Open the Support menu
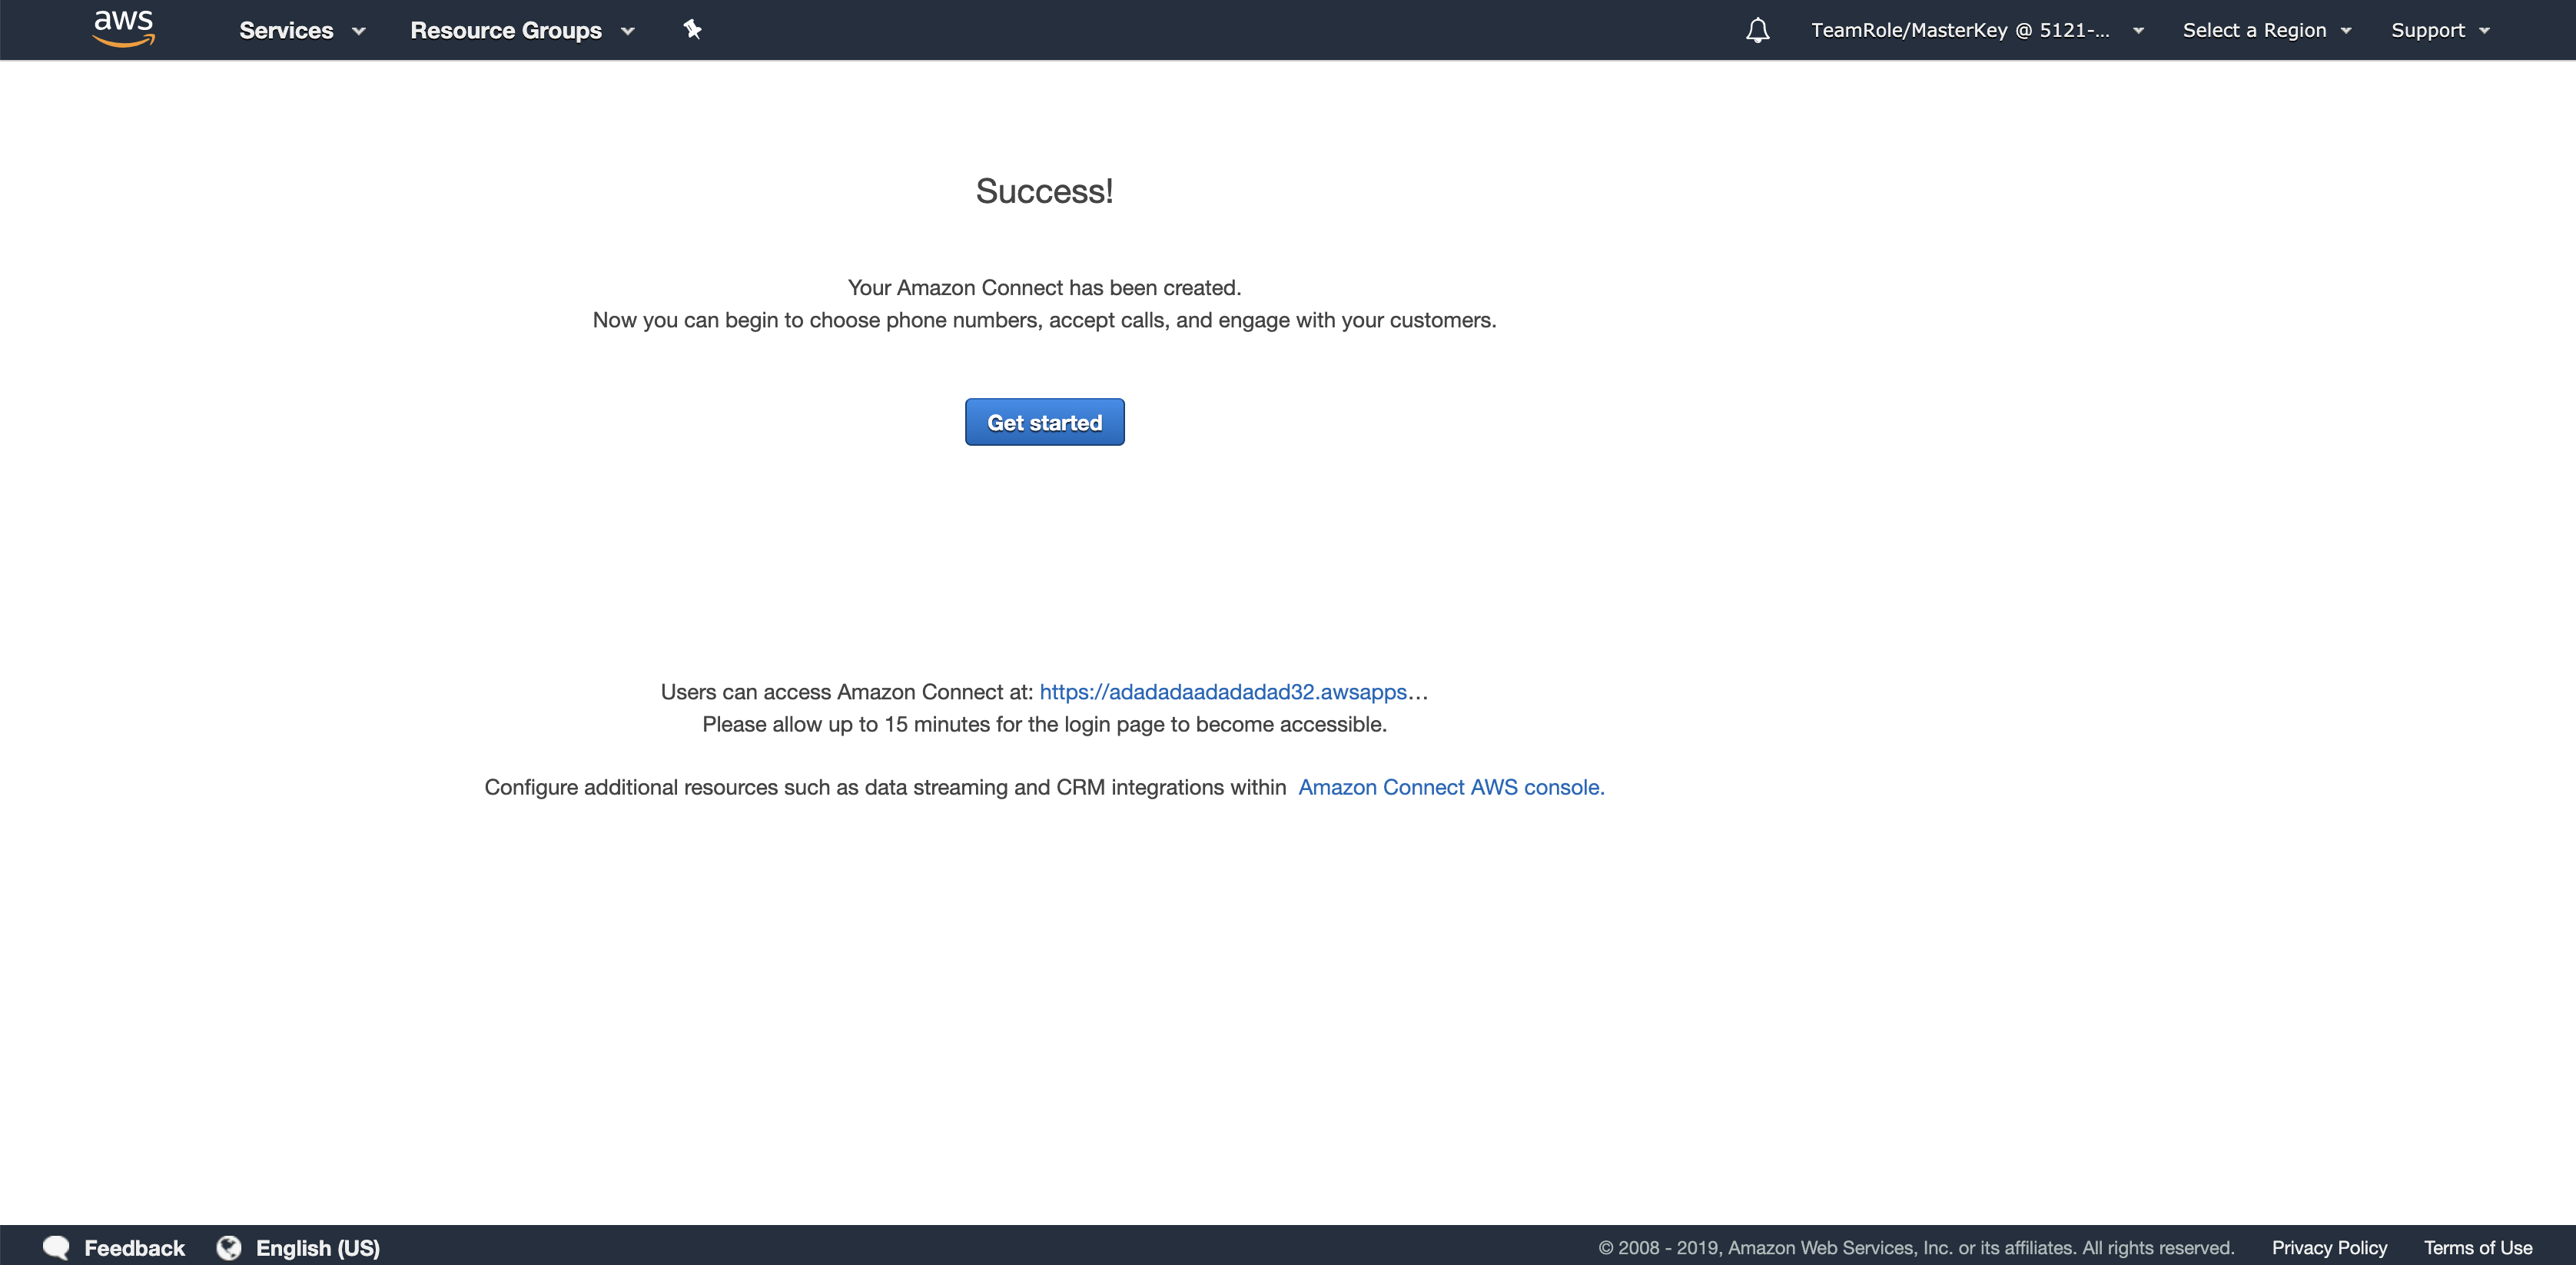Viewport: 2576px width, 1265px height. (x=2427, y=30)
